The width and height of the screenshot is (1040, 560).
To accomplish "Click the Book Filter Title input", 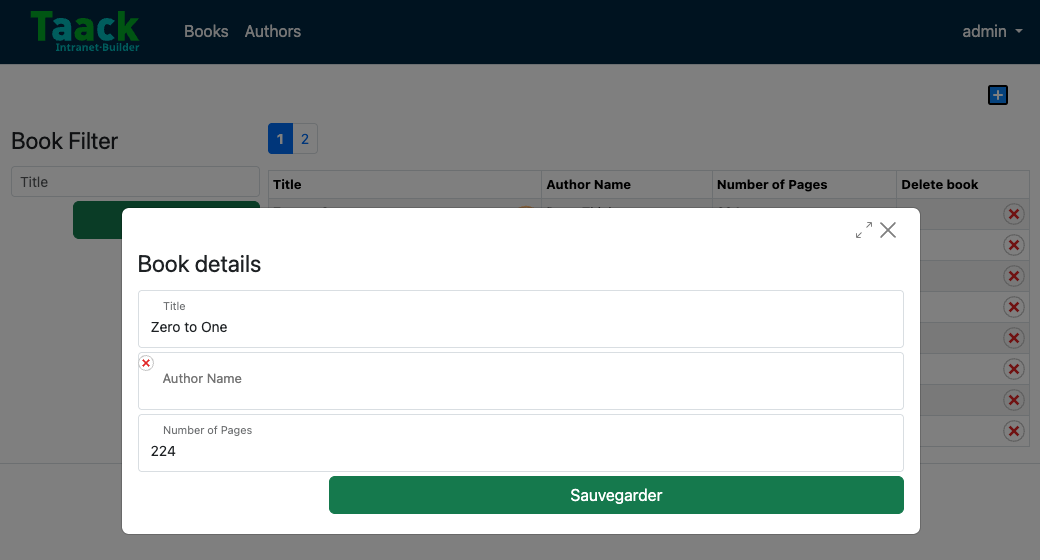I will coord(135,182).
